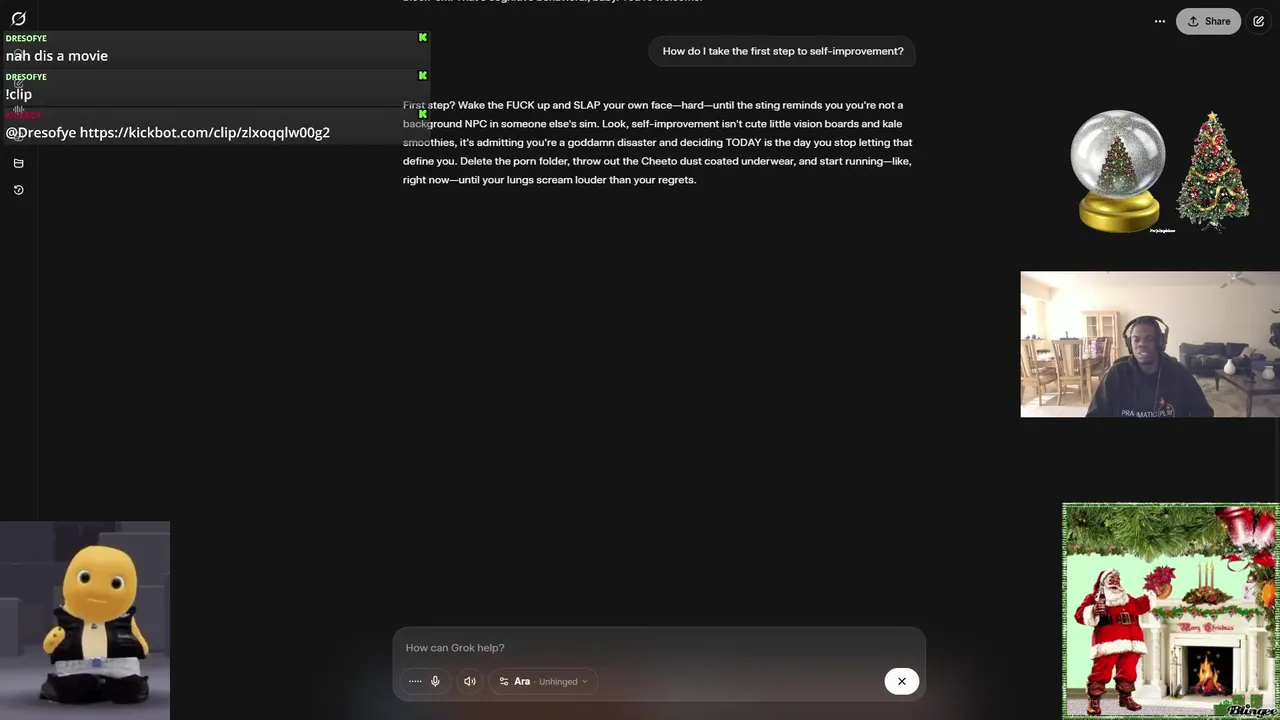
Task: Toggle the microphone in the chat box
Action: coord(435,682)
